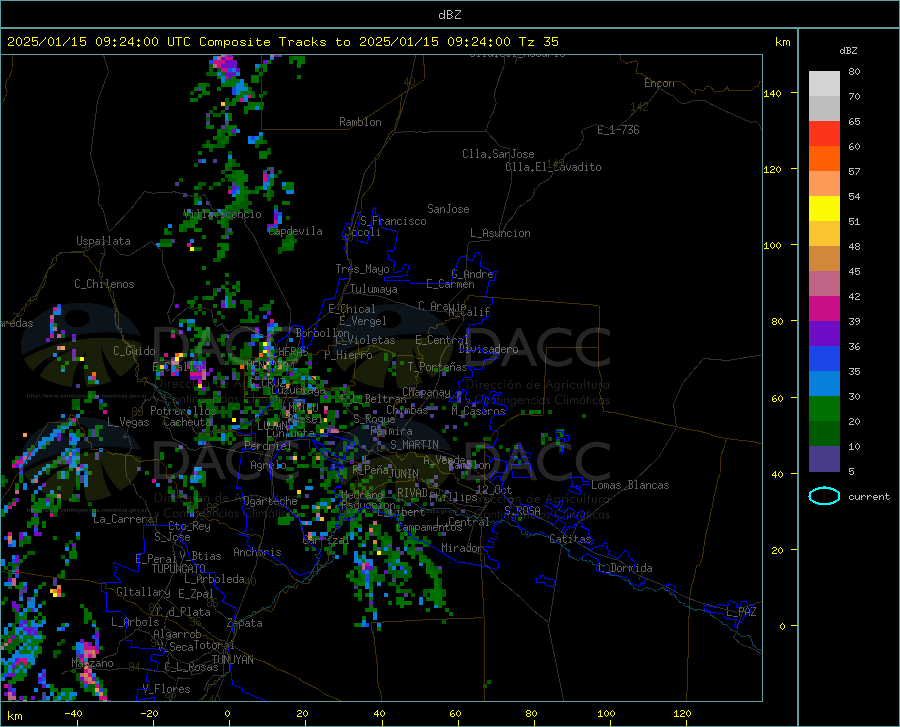Click the 54 dBZ yellow color swatch

(824, 208)
